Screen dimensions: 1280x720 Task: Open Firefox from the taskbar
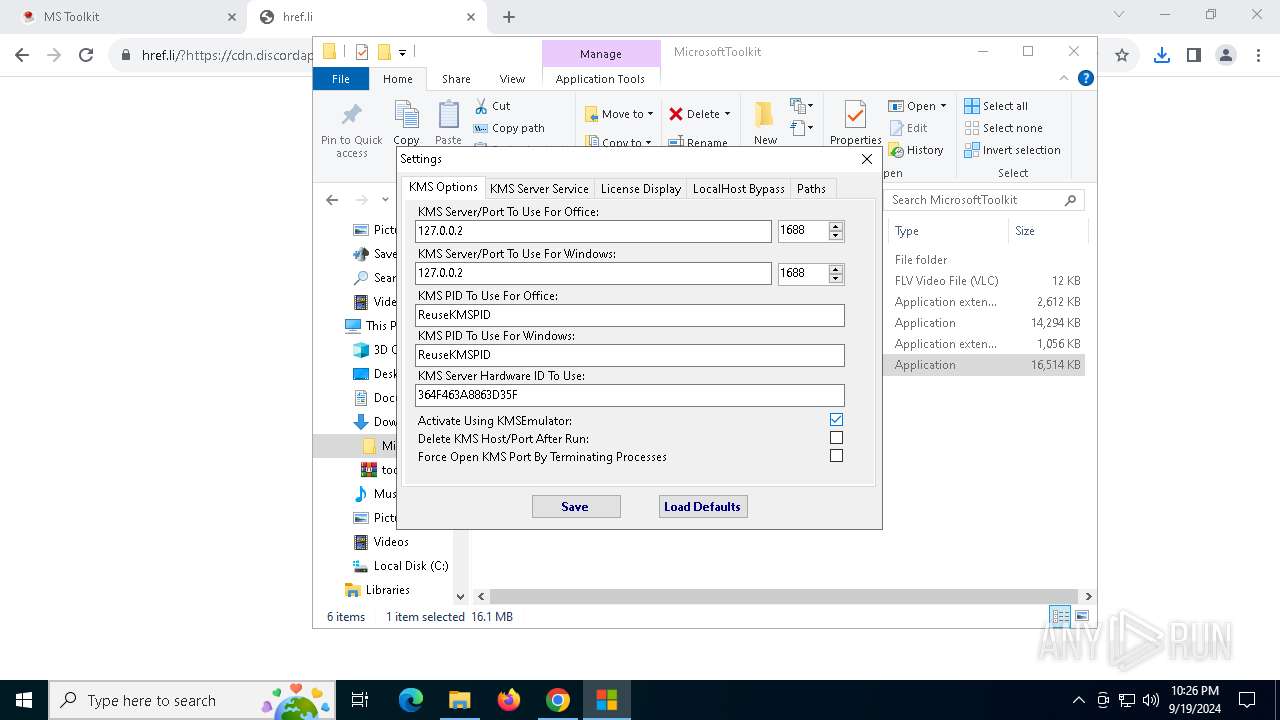tap(509, 700)
